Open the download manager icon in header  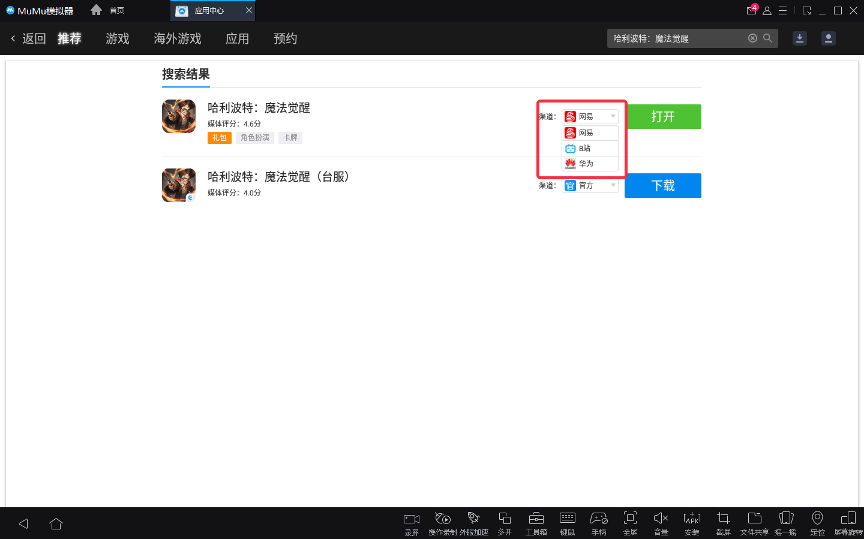pos(799,38)
